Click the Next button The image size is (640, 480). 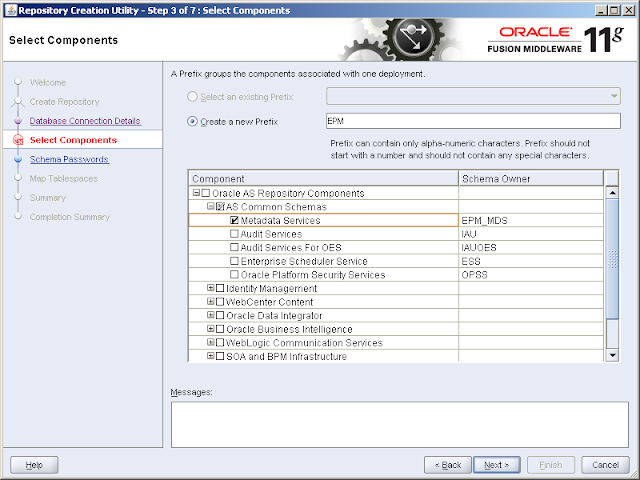(496, 465)
